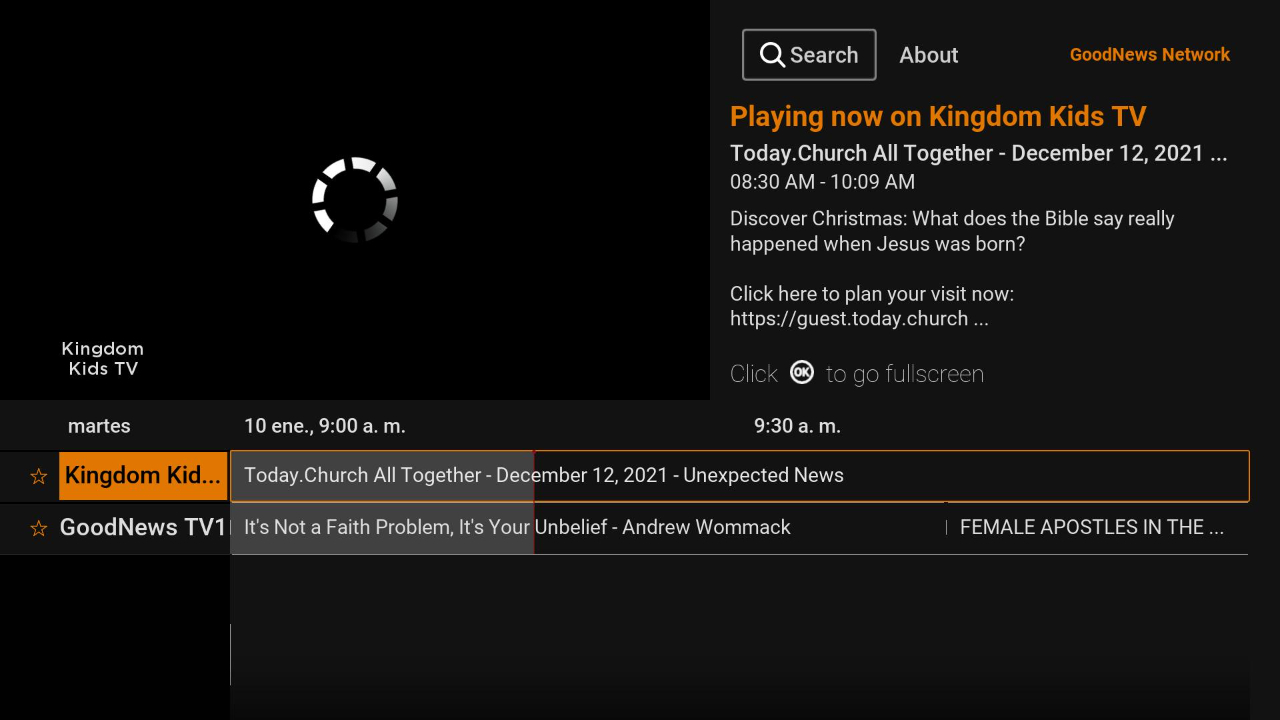Screen dimensions: 1280x720
Task: Click the program description text
Action: pyautogui.click(x=951, y=232)
